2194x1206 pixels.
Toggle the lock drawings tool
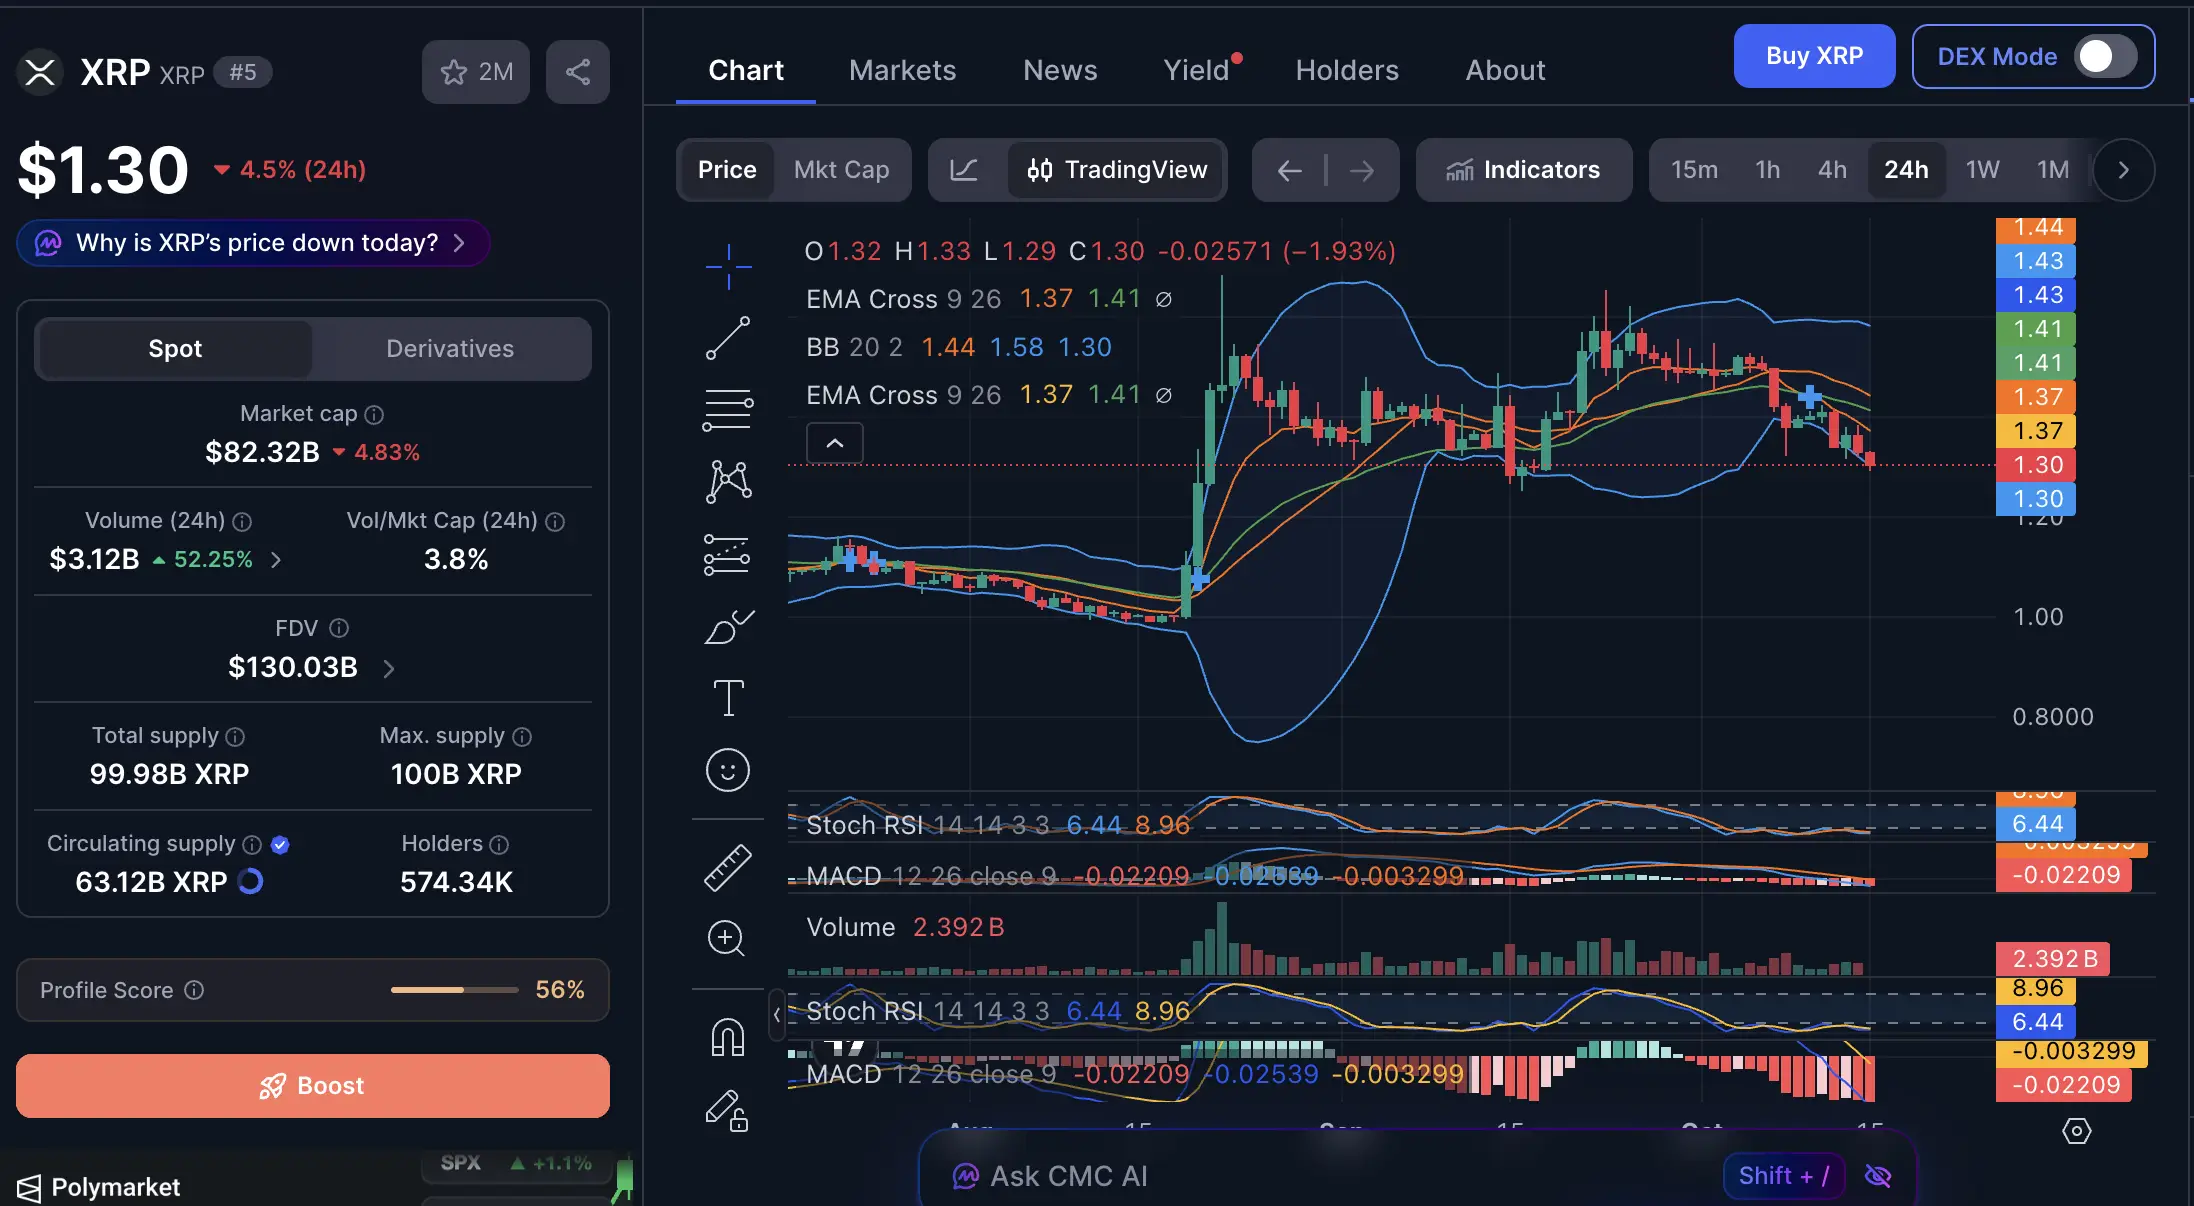pos(728,1110)
